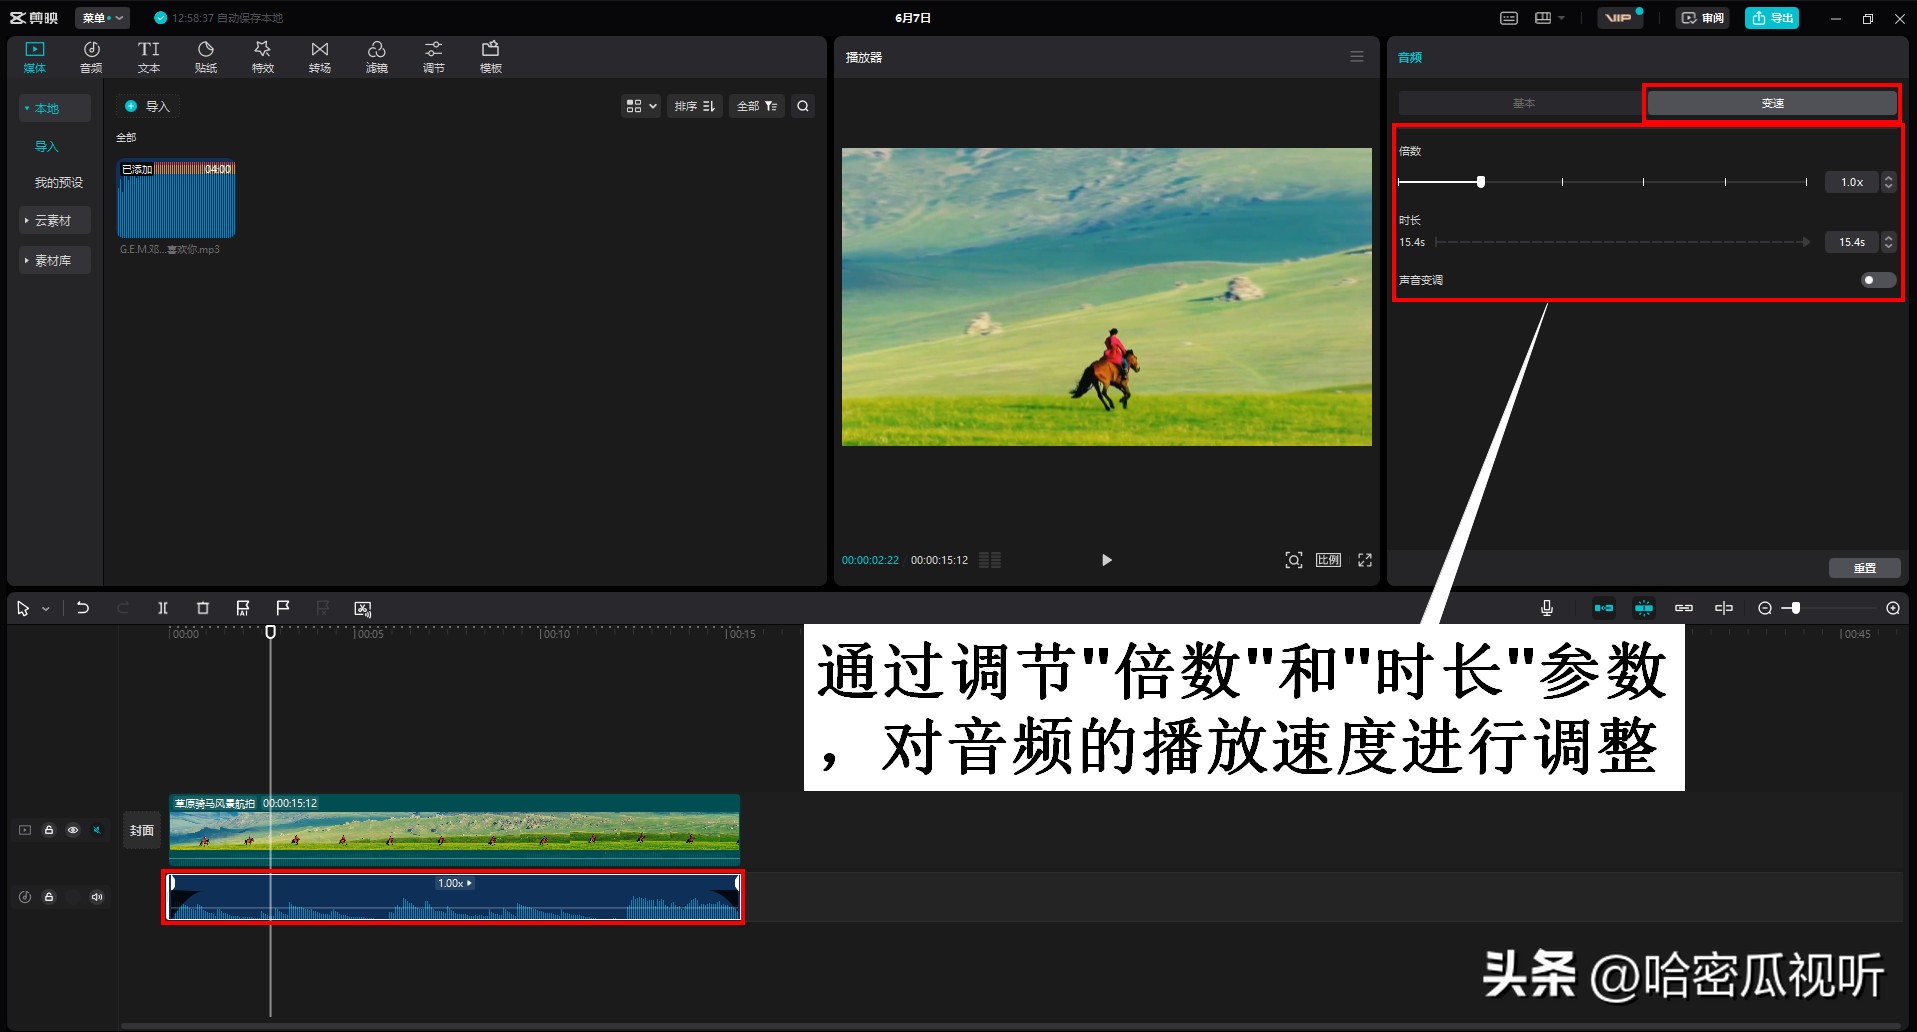The height and width of the screenshot is (1032, 1917).
Task: Open the 文本 (Text) panel
Action: 148,55
